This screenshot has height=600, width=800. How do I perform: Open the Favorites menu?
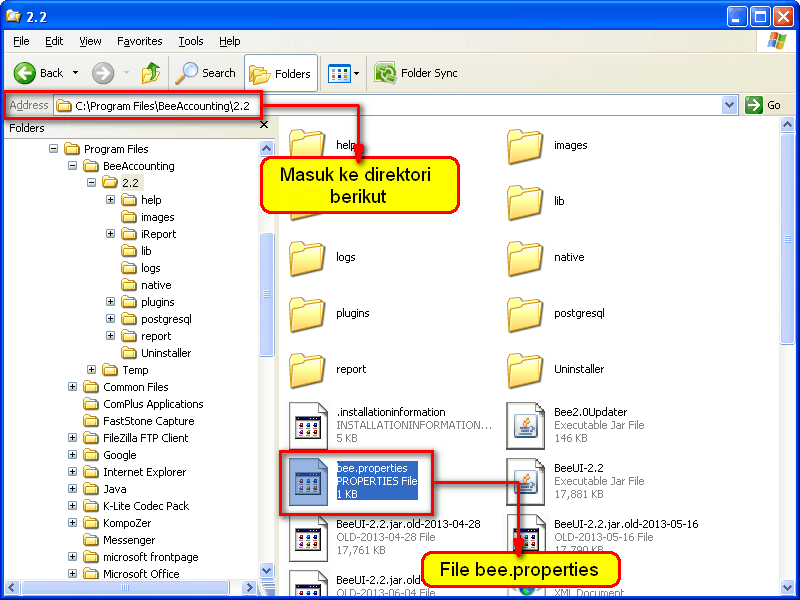(x=139, y=41)
